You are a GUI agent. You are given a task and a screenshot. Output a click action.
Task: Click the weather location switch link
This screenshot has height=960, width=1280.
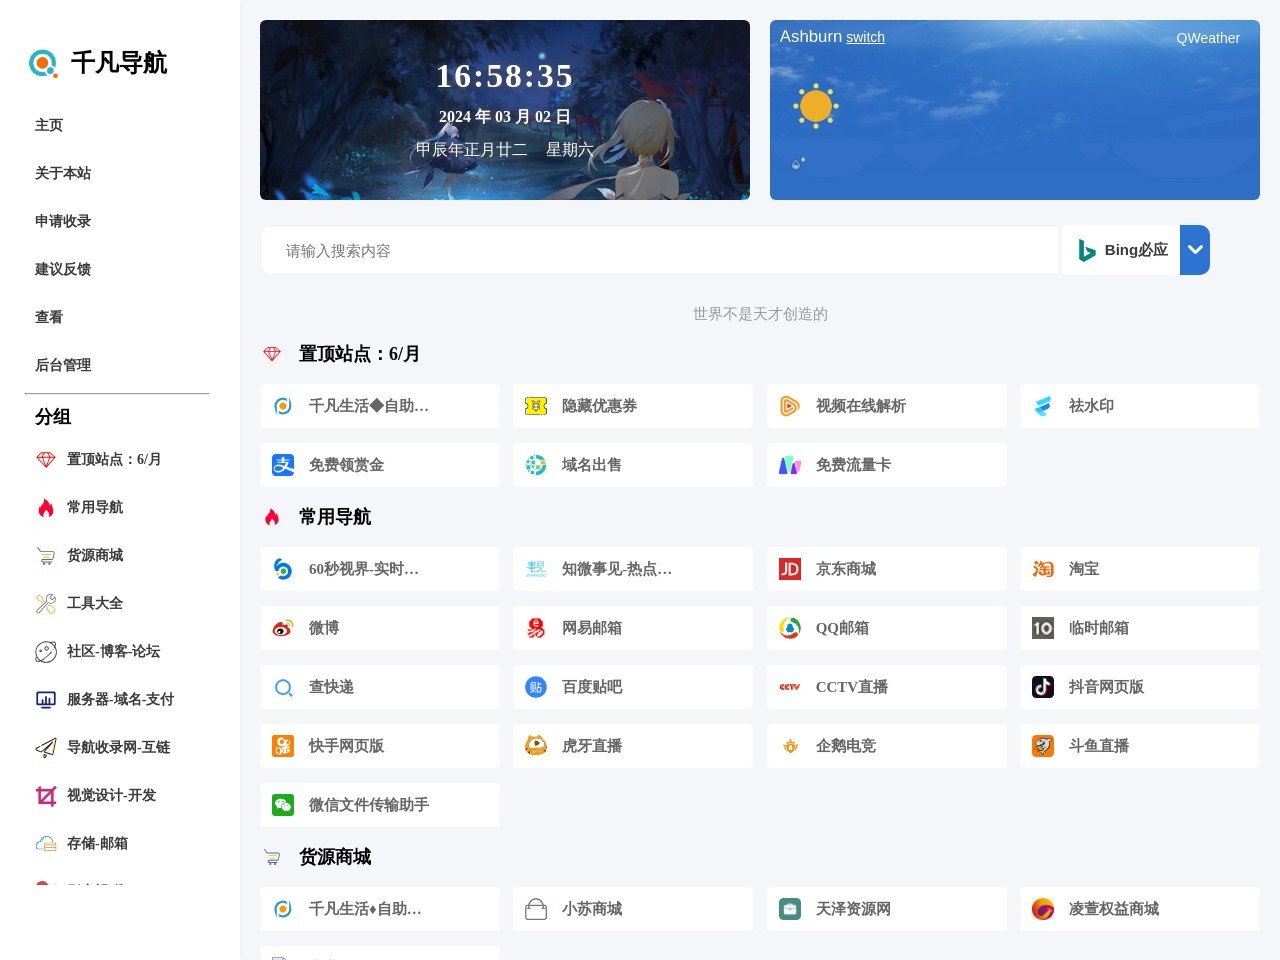pos(865,37)
